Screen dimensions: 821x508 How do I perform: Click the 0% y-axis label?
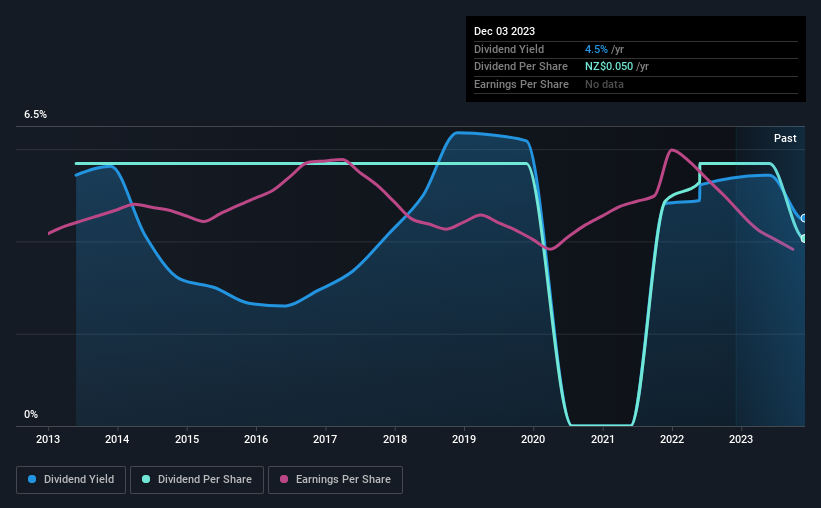click(31, 414)
